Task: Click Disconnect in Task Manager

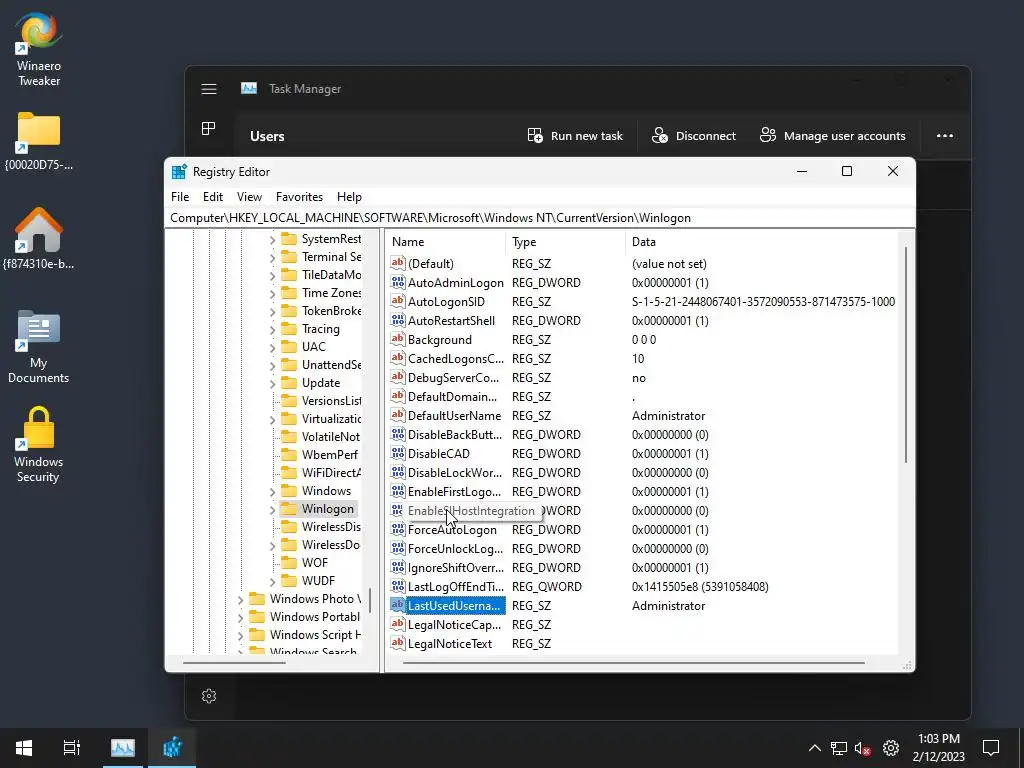Action: tap(694, 136)
